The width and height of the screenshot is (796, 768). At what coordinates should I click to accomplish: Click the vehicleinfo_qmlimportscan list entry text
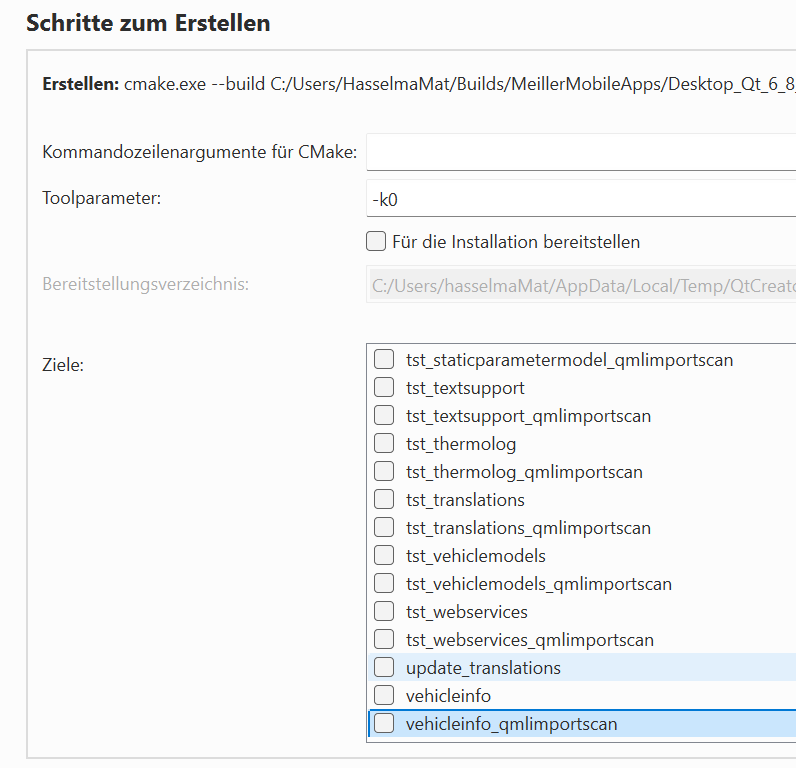(511, 723)
